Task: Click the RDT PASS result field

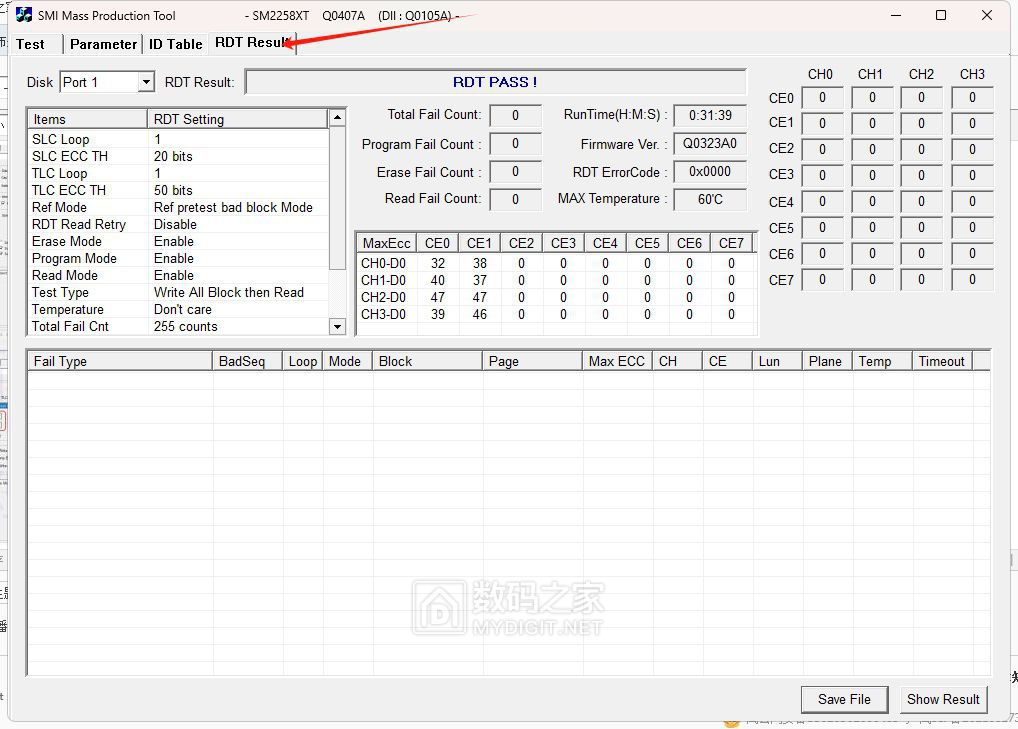Action: tap(495, 82)
